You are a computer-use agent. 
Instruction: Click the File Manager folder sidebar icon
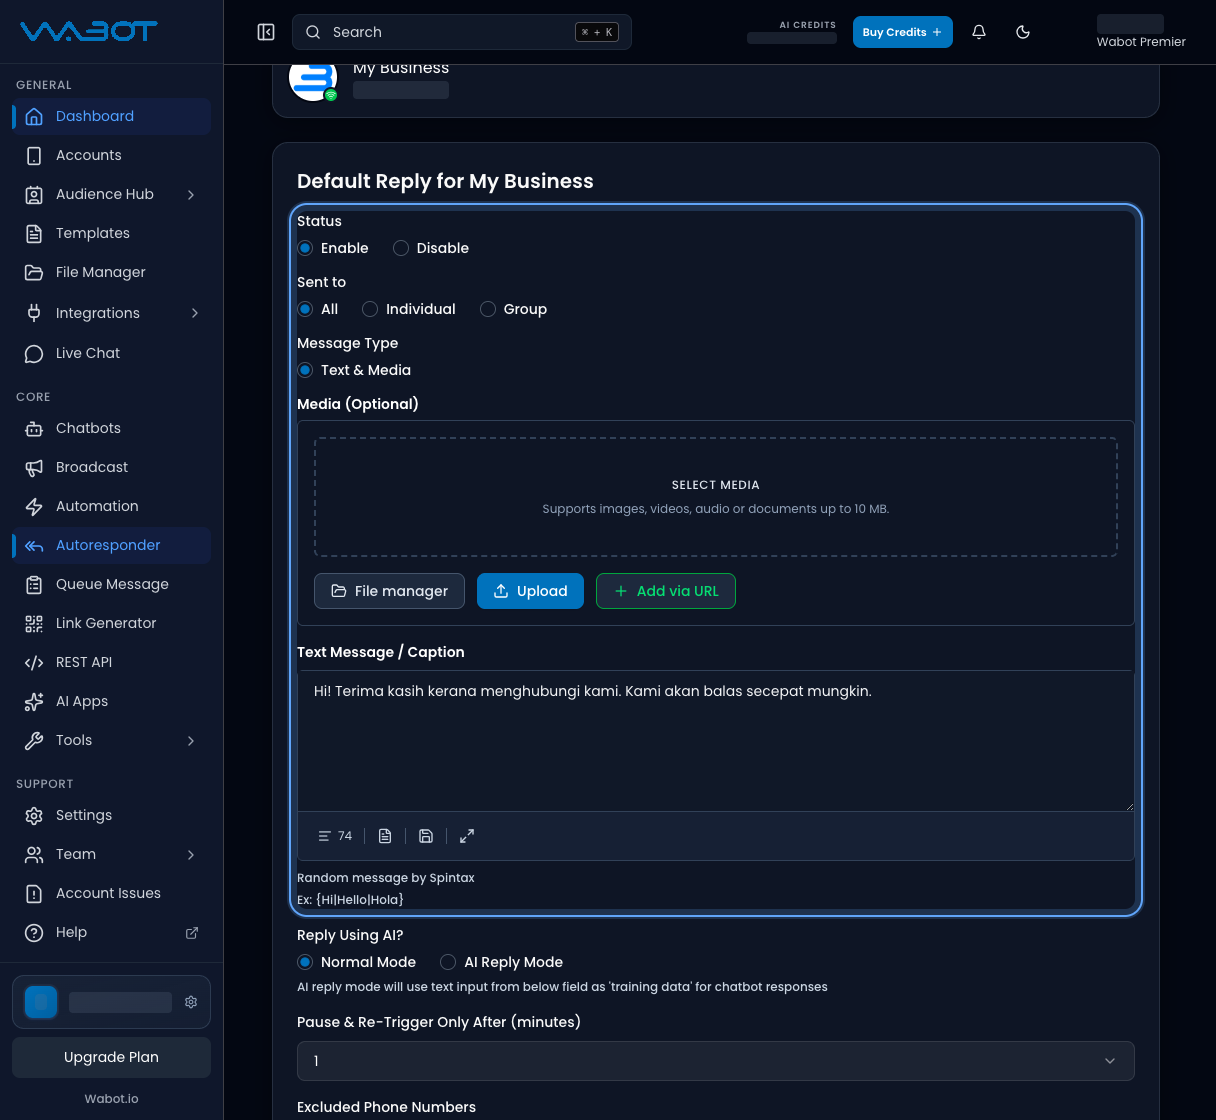[34, 273]
